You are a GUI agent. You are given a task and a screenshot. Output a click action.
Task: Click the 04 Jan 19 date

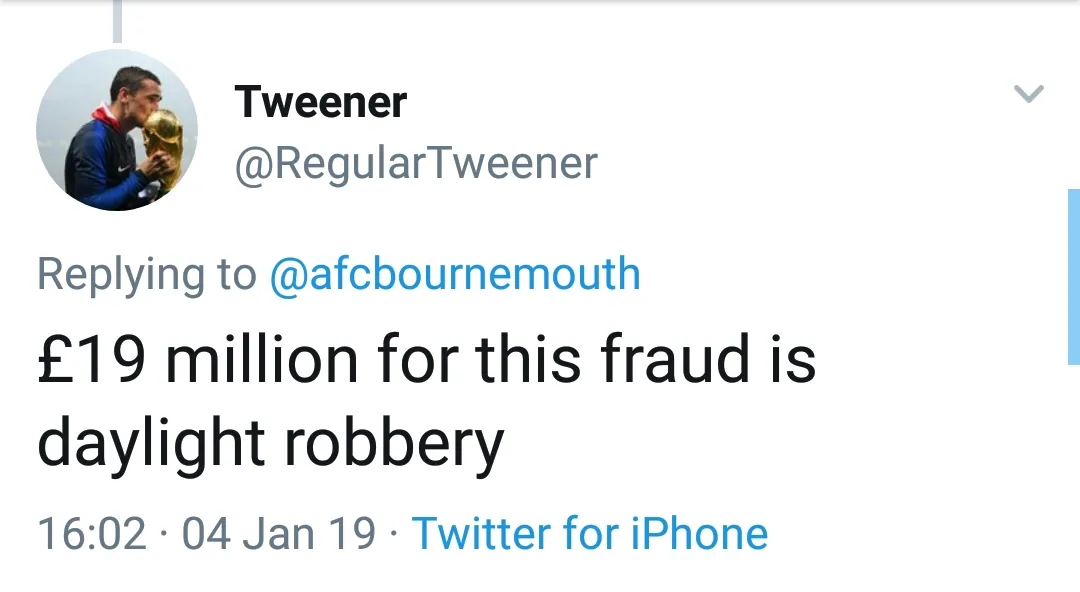pyautogui.click(x=279, y=533)
